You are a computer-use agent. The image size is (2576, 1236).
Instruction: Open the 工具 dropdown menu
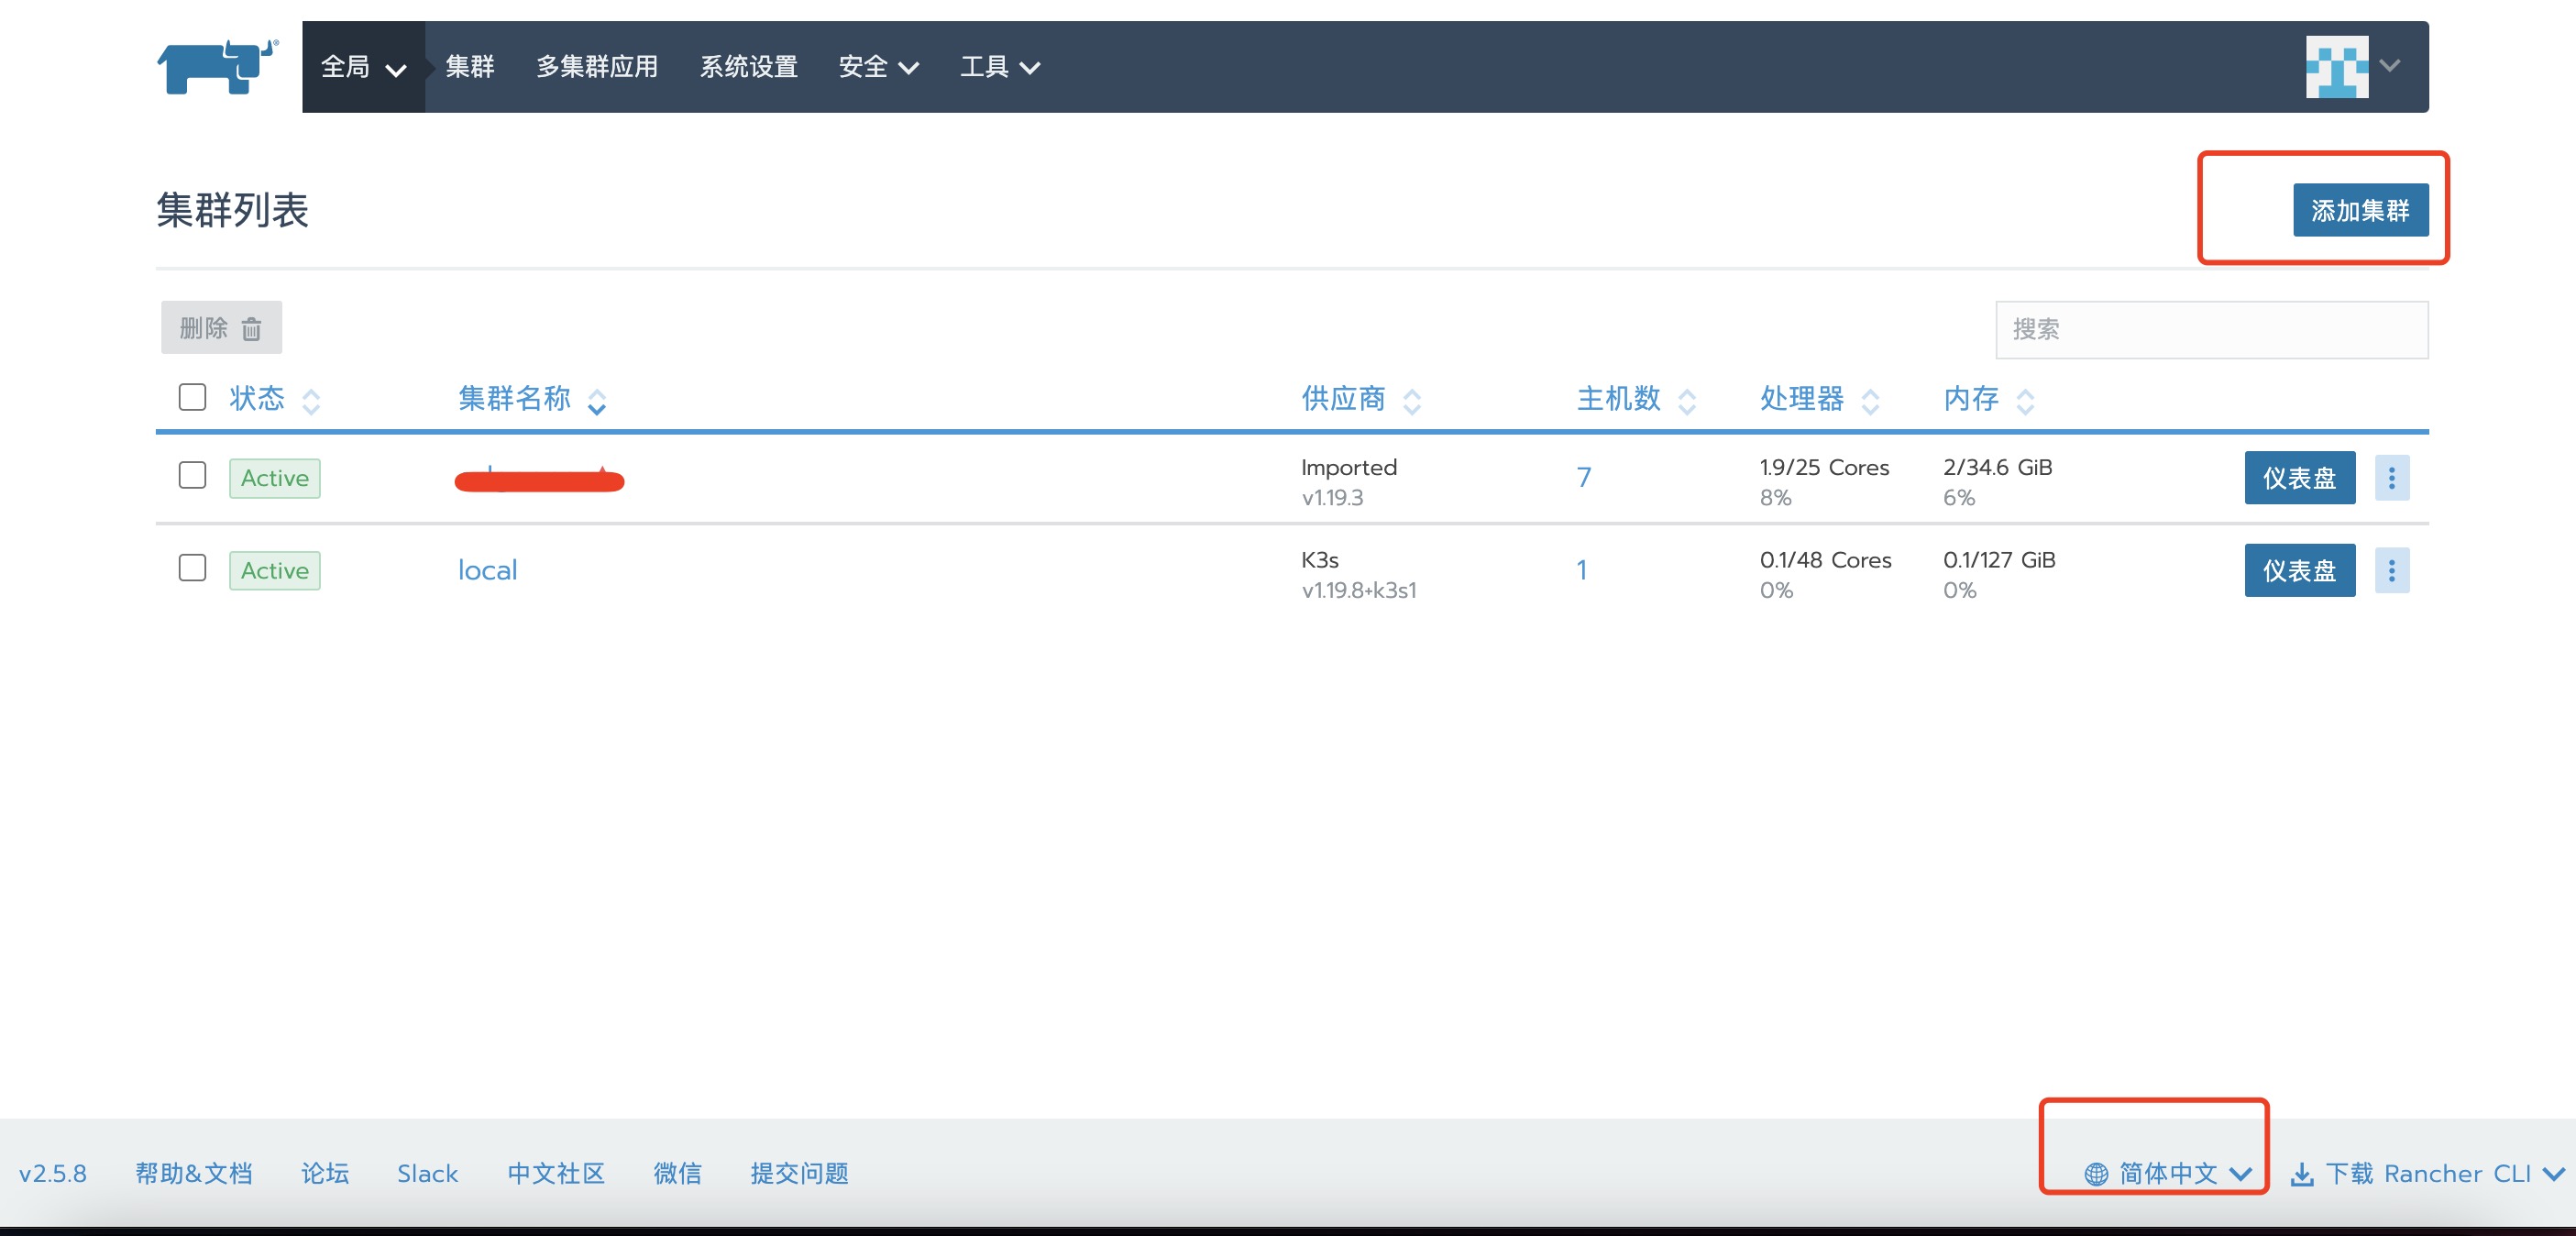click(998, 66)
